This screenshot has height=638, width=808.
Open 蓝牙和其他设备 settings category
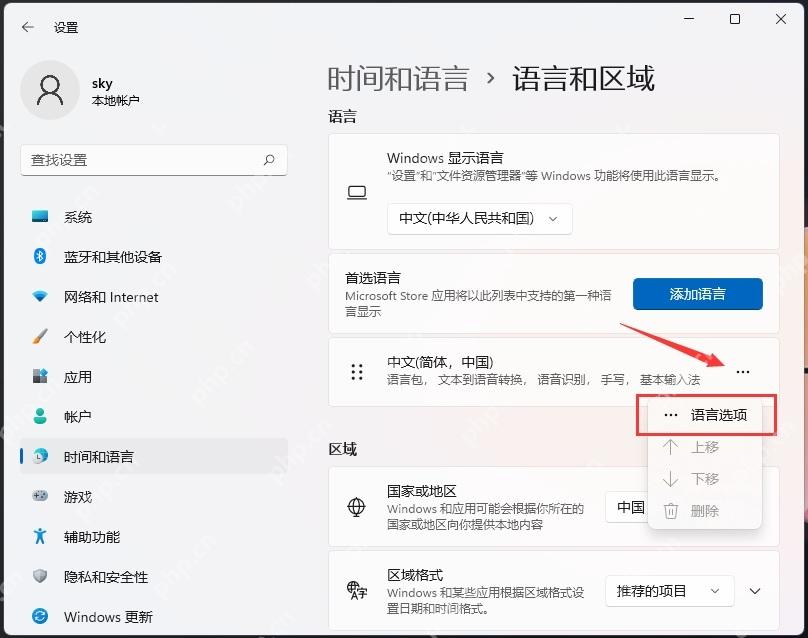coord(154,257)
